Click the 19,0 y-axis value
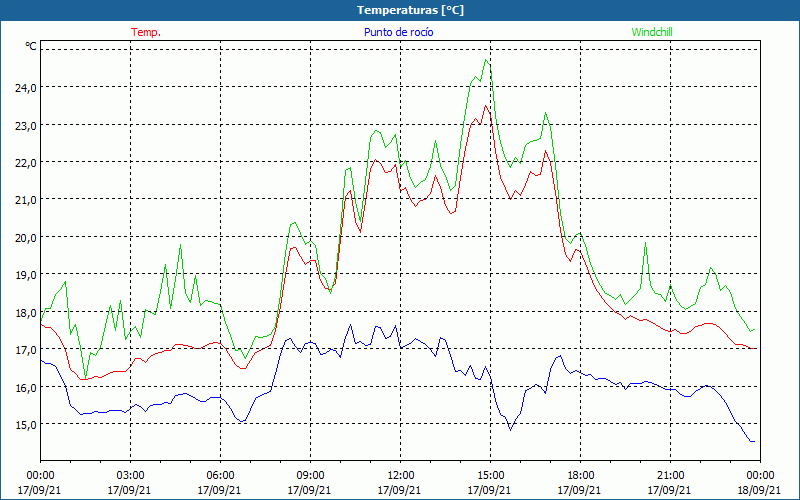 click(x=25, y=274)
